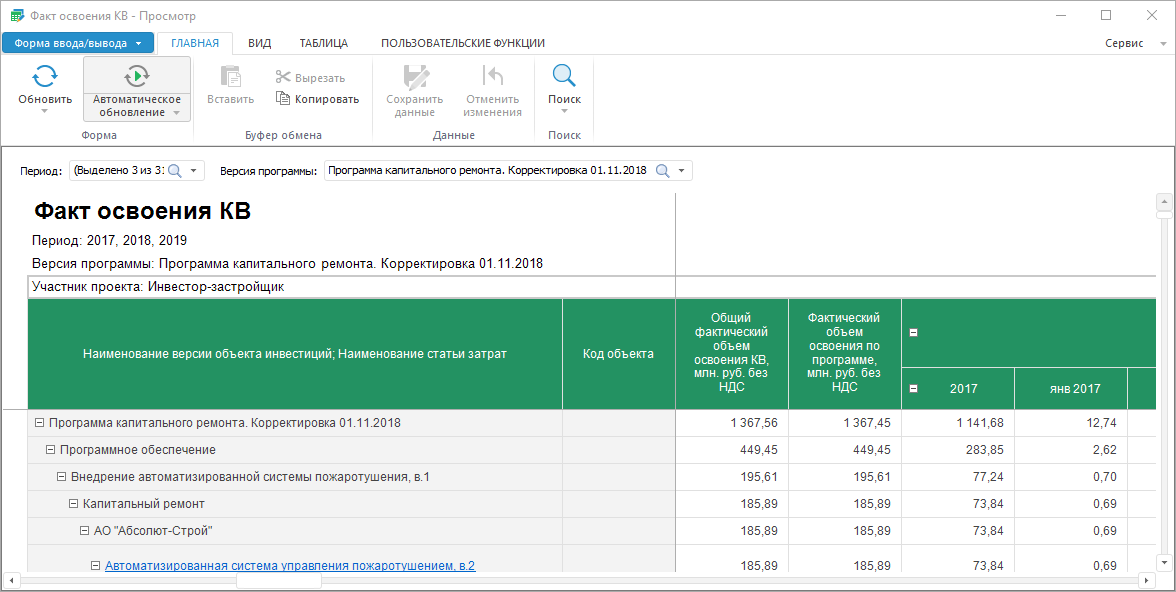Collapse Капитальный ремонт tree row
Viewport: 1176px width, 592px height.
click(x=73, y=504)
